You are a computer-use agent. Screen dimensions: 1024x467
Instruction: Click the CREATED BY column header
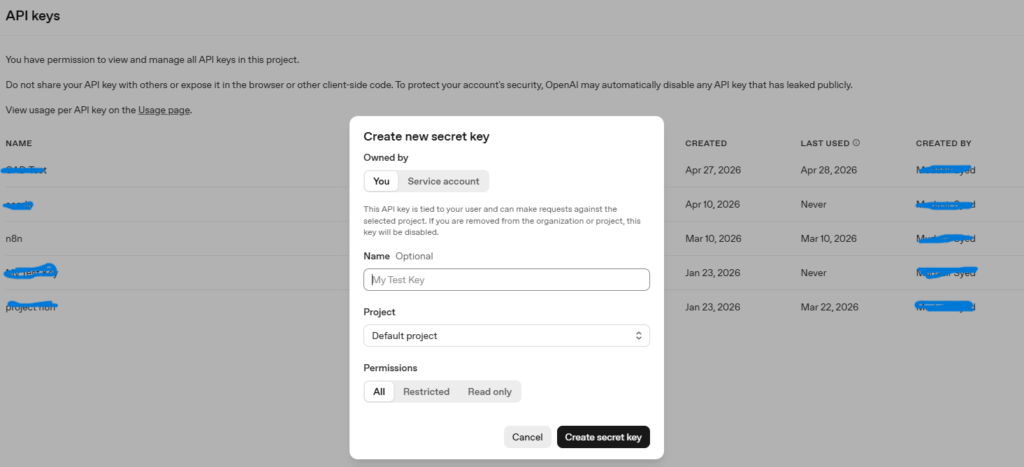pos(943,143)
